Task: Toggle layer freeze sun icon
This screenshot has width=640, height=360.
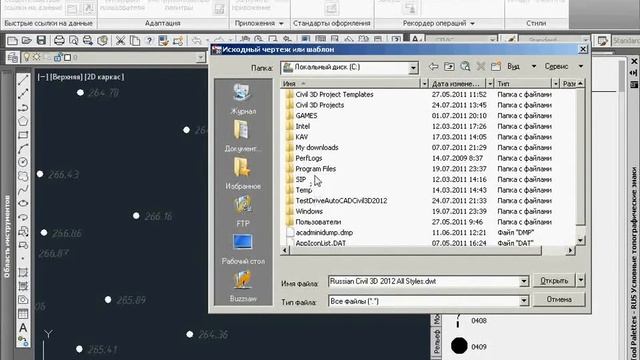Action: coord(36,58)
